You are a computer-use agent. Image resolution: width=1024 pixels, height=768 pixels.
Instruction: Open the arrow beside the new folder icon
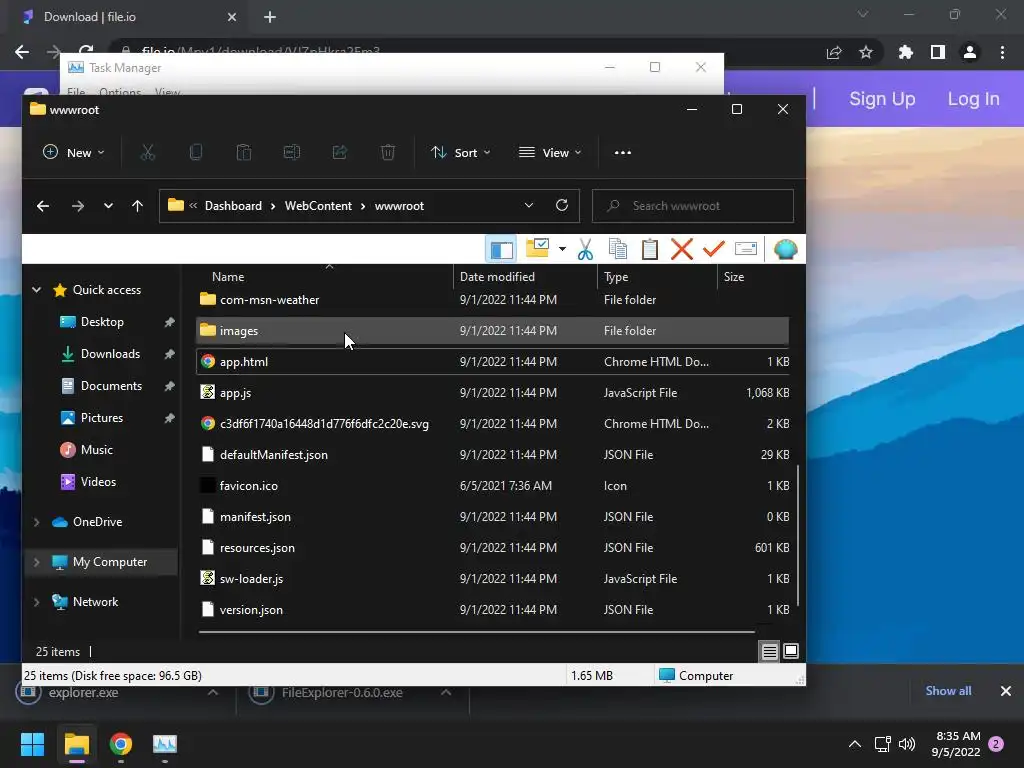[562, 249]
